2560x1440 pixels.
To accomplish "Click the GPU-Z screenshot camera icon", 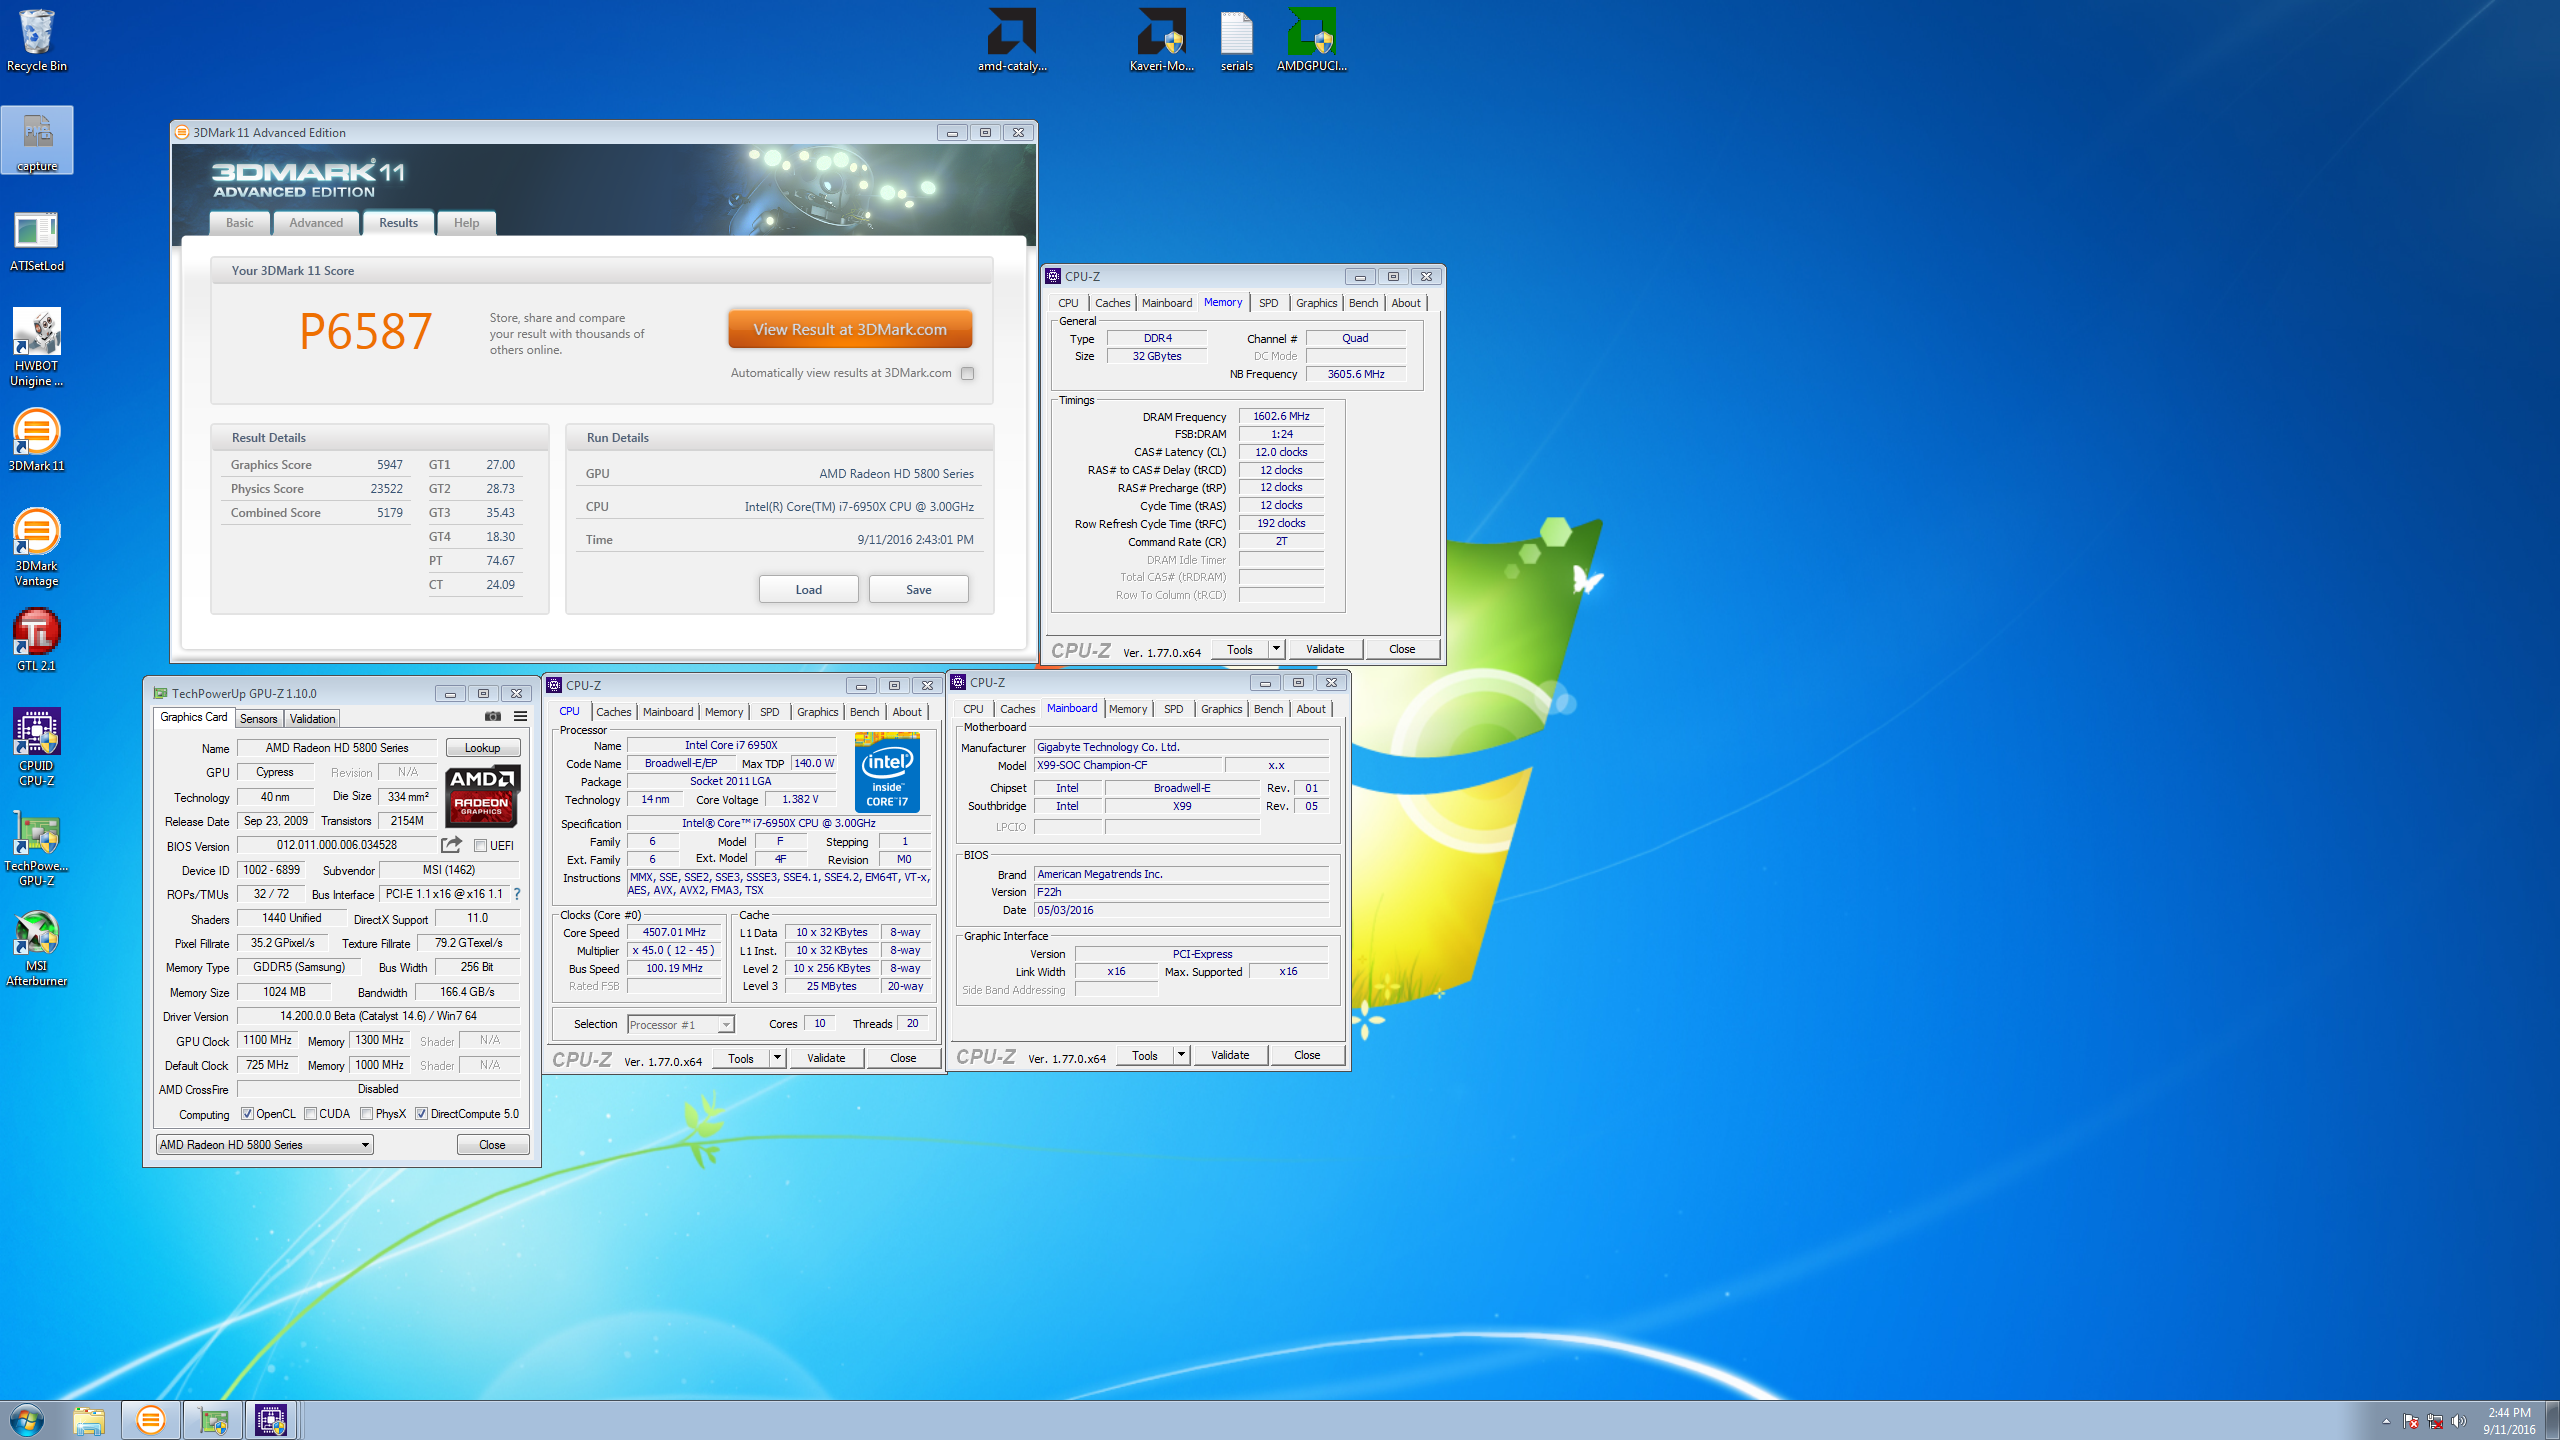I will point(493,716).
